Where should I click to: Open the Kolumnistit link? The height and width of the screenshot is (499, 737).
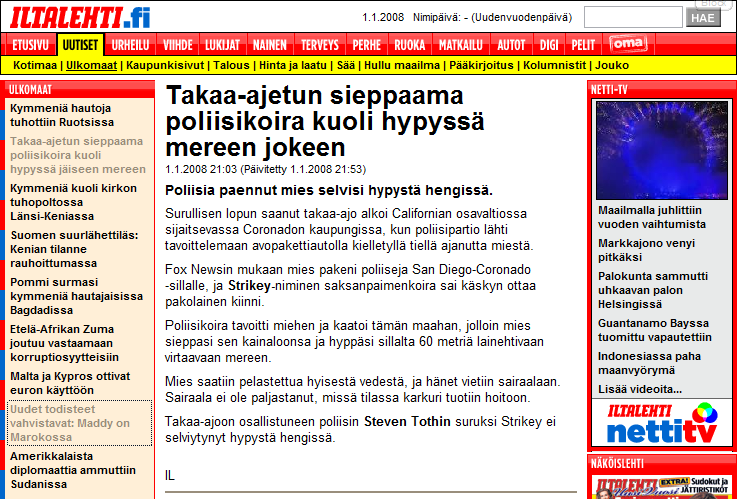[x=555, y=65]
